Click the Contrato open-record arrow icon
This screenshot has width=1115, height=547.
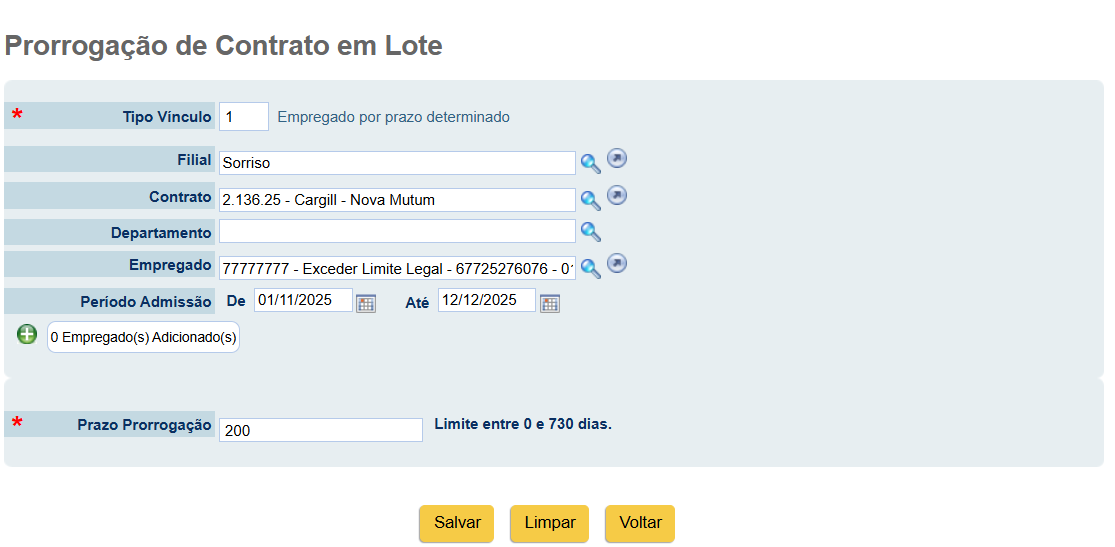pyautogui.click(x=617, y=195)
